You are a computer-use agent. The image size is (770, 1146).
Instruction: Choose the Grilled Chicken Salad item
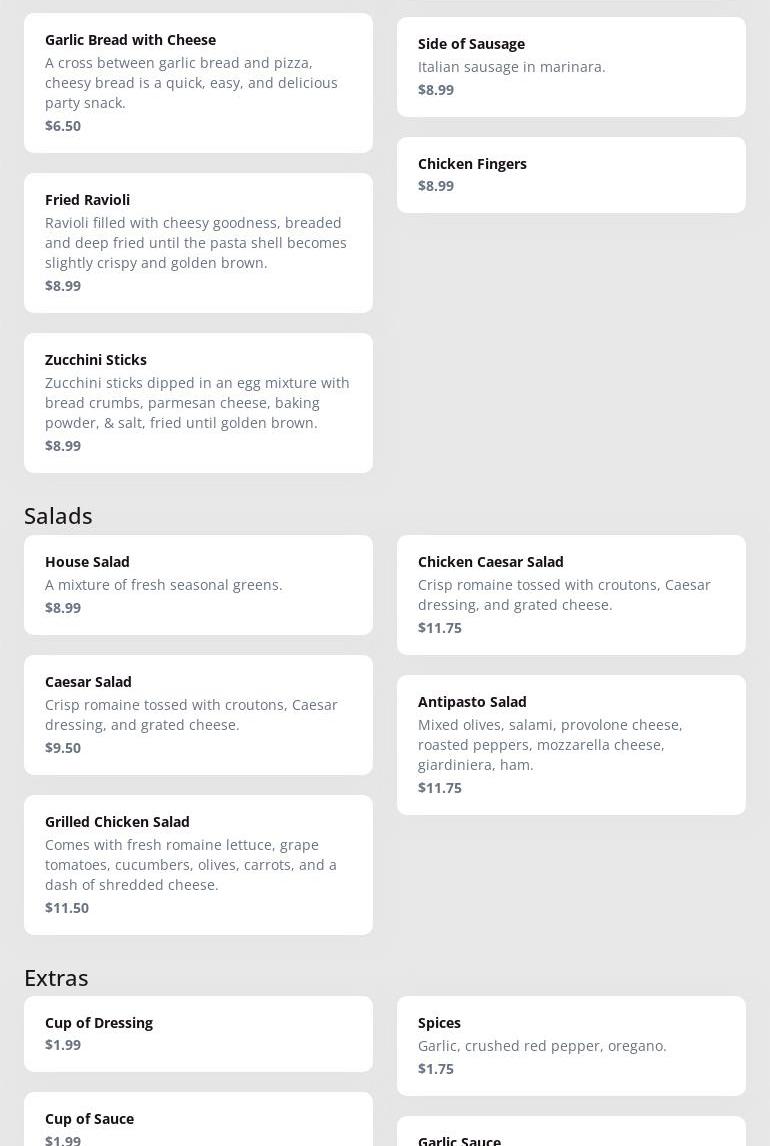click(198, 865)
